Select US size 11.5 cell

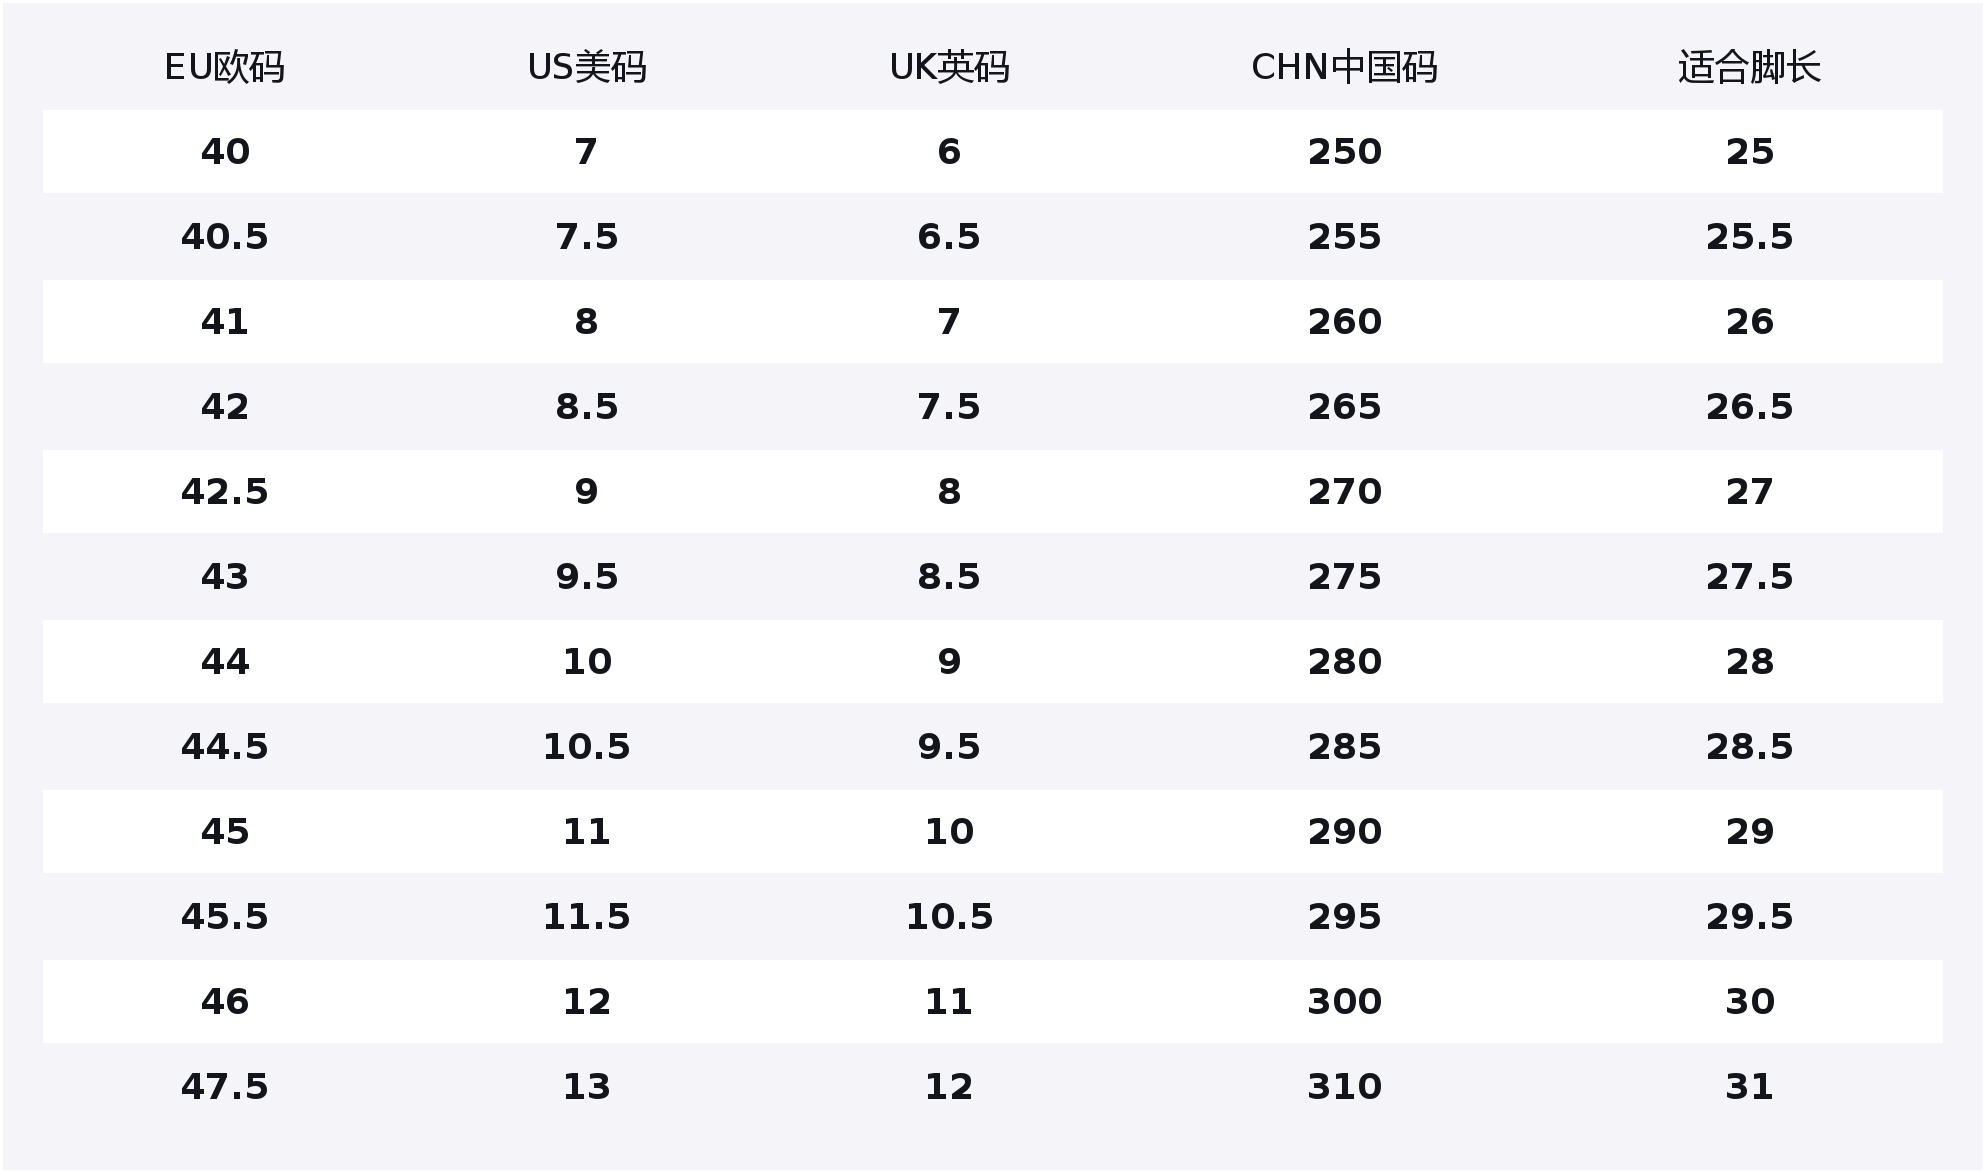point(586,917)
